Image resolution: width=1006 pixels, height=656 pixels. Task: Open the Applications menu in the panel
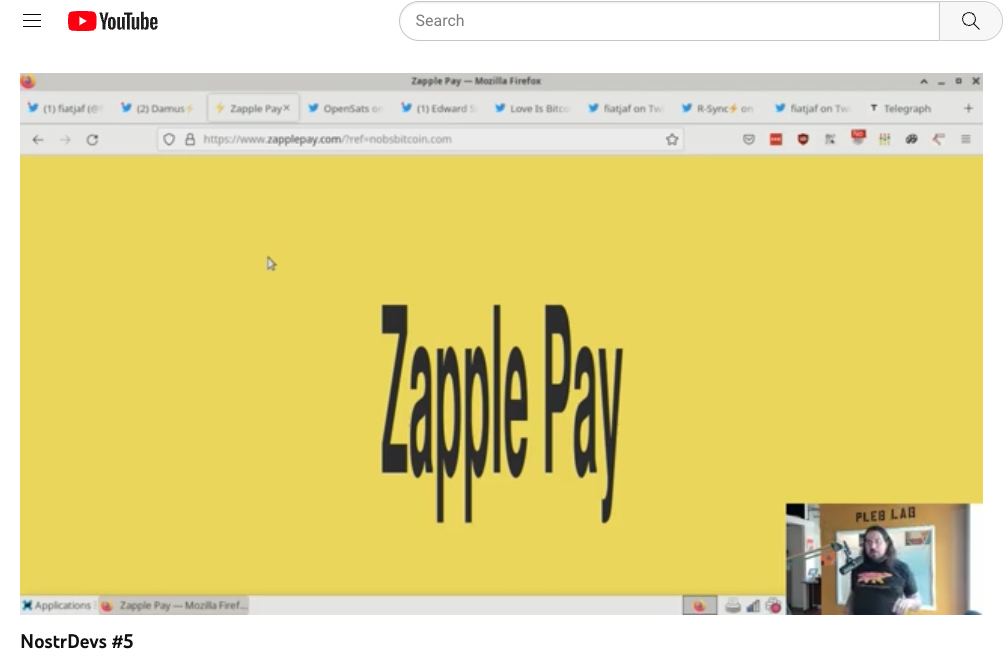[x=56, y=605]
